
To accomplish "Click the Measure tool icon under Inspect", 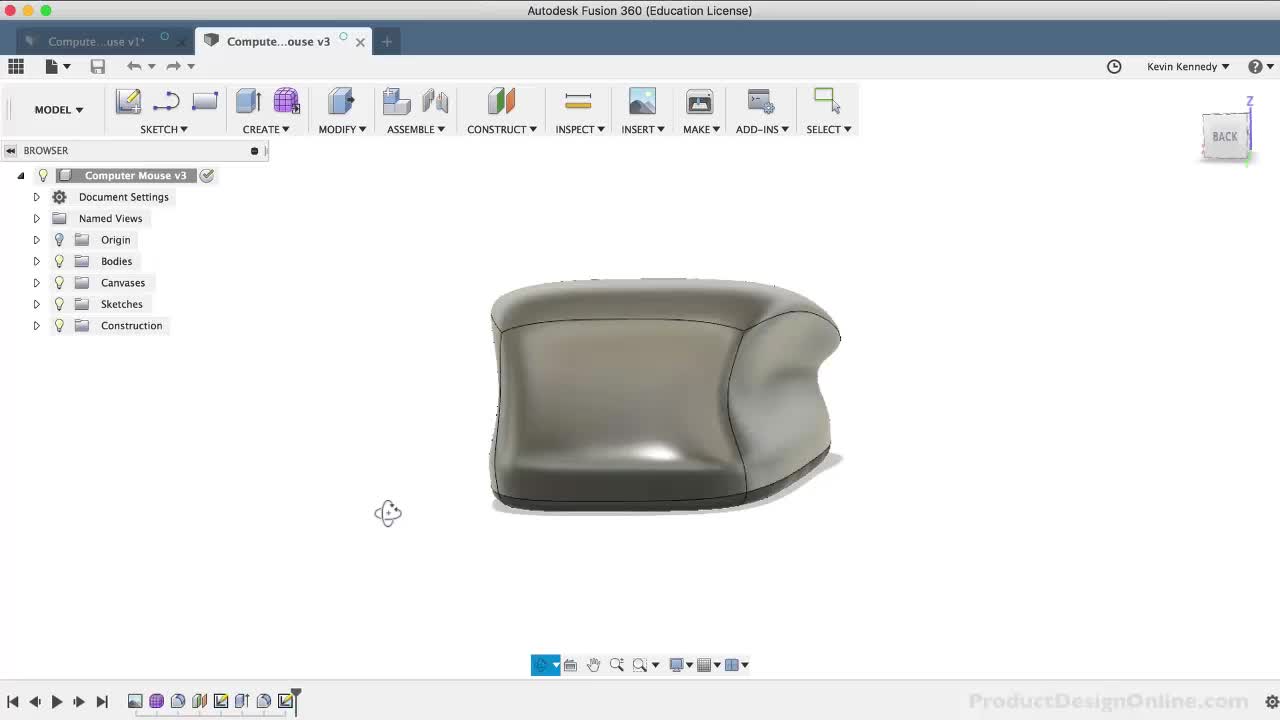I will coord(578,101).
